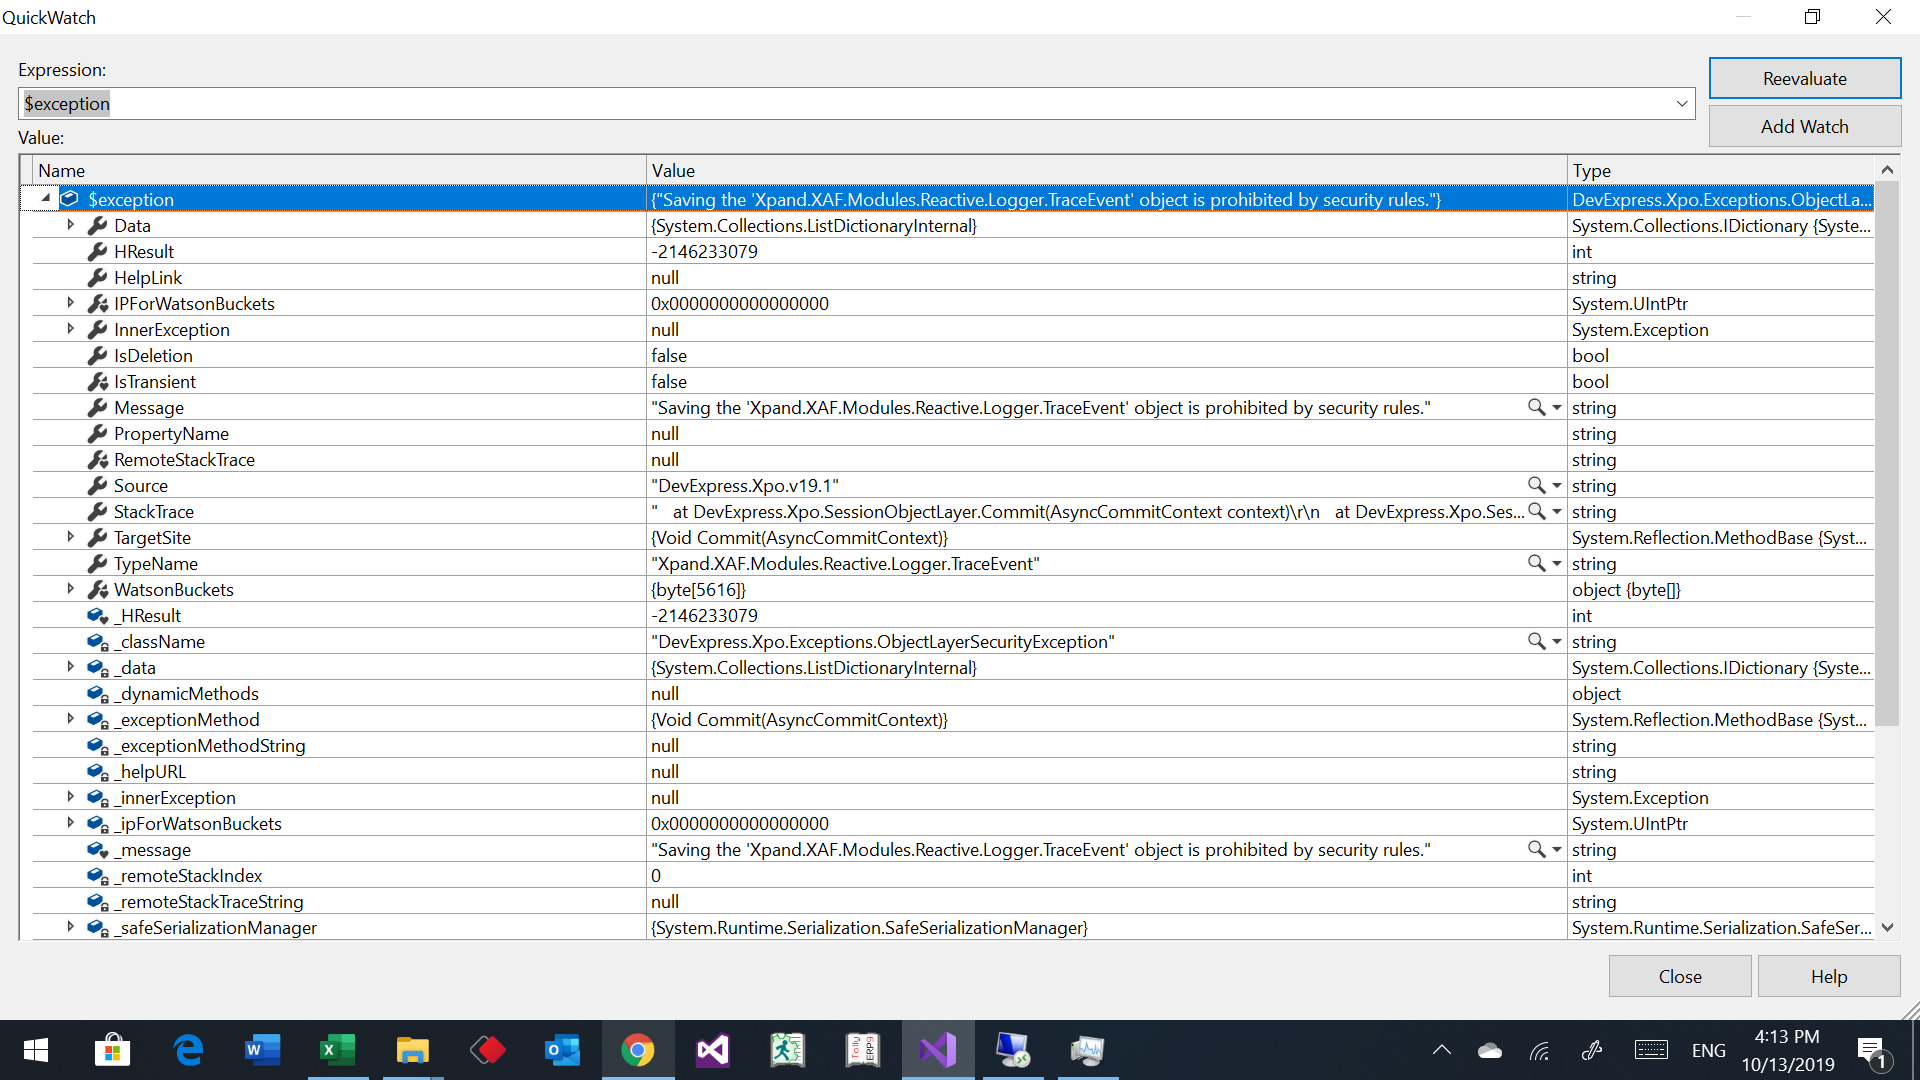Open Google Chrome from the taskbar
This screenshot has height=1080, width=1920.
[x=638, y=1050]
